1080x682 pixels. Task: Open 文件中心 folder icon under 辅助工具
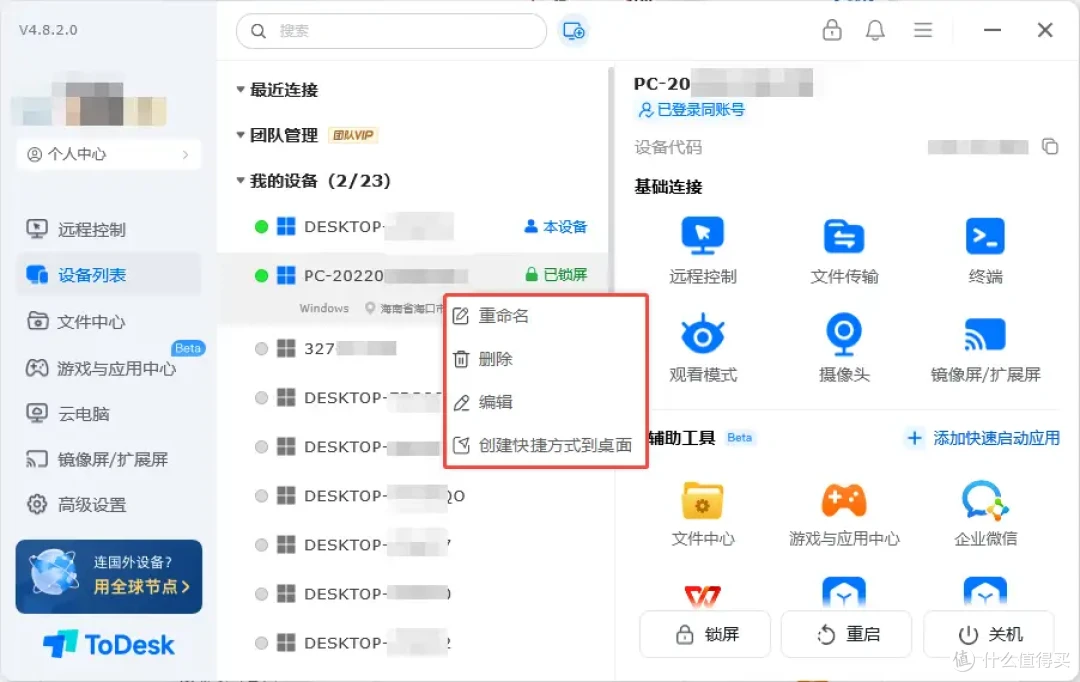pyautogui.click(x=703, y=500)
